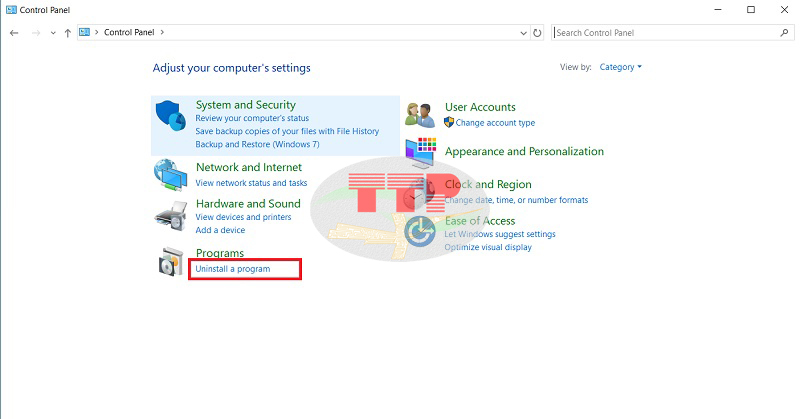
Task: Click Optimize visual display link
Action: pyautogui.click(x=488, y=248)
